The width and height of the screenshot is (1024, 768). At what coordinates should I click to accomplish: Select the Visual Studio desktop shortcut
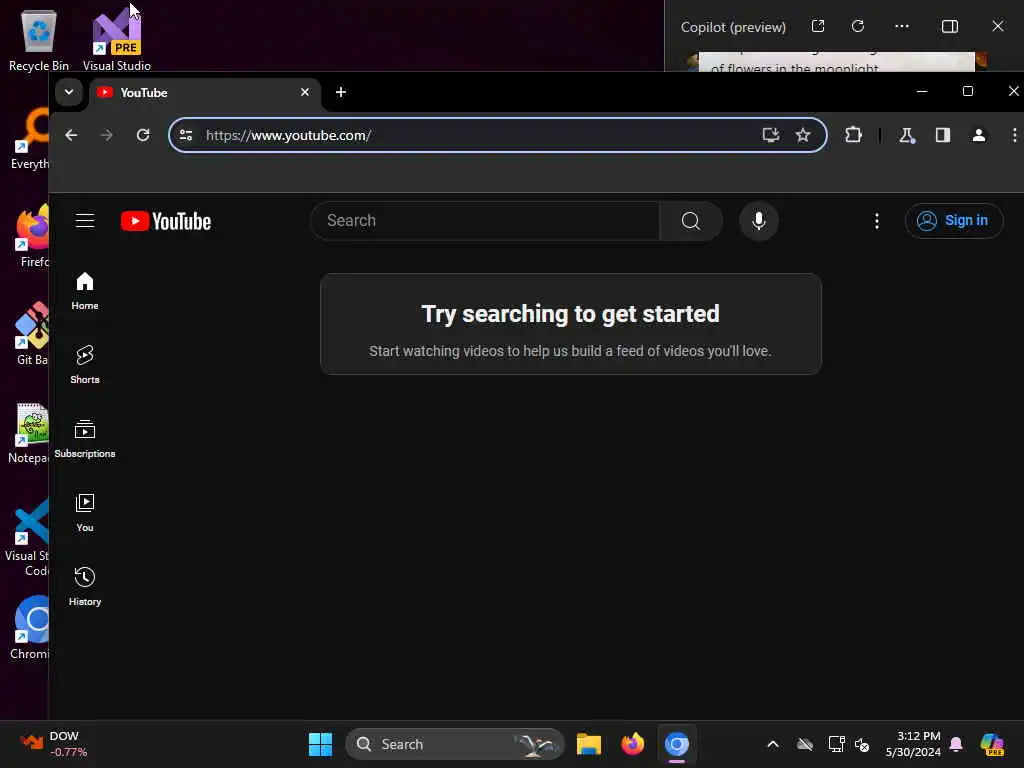117,40
